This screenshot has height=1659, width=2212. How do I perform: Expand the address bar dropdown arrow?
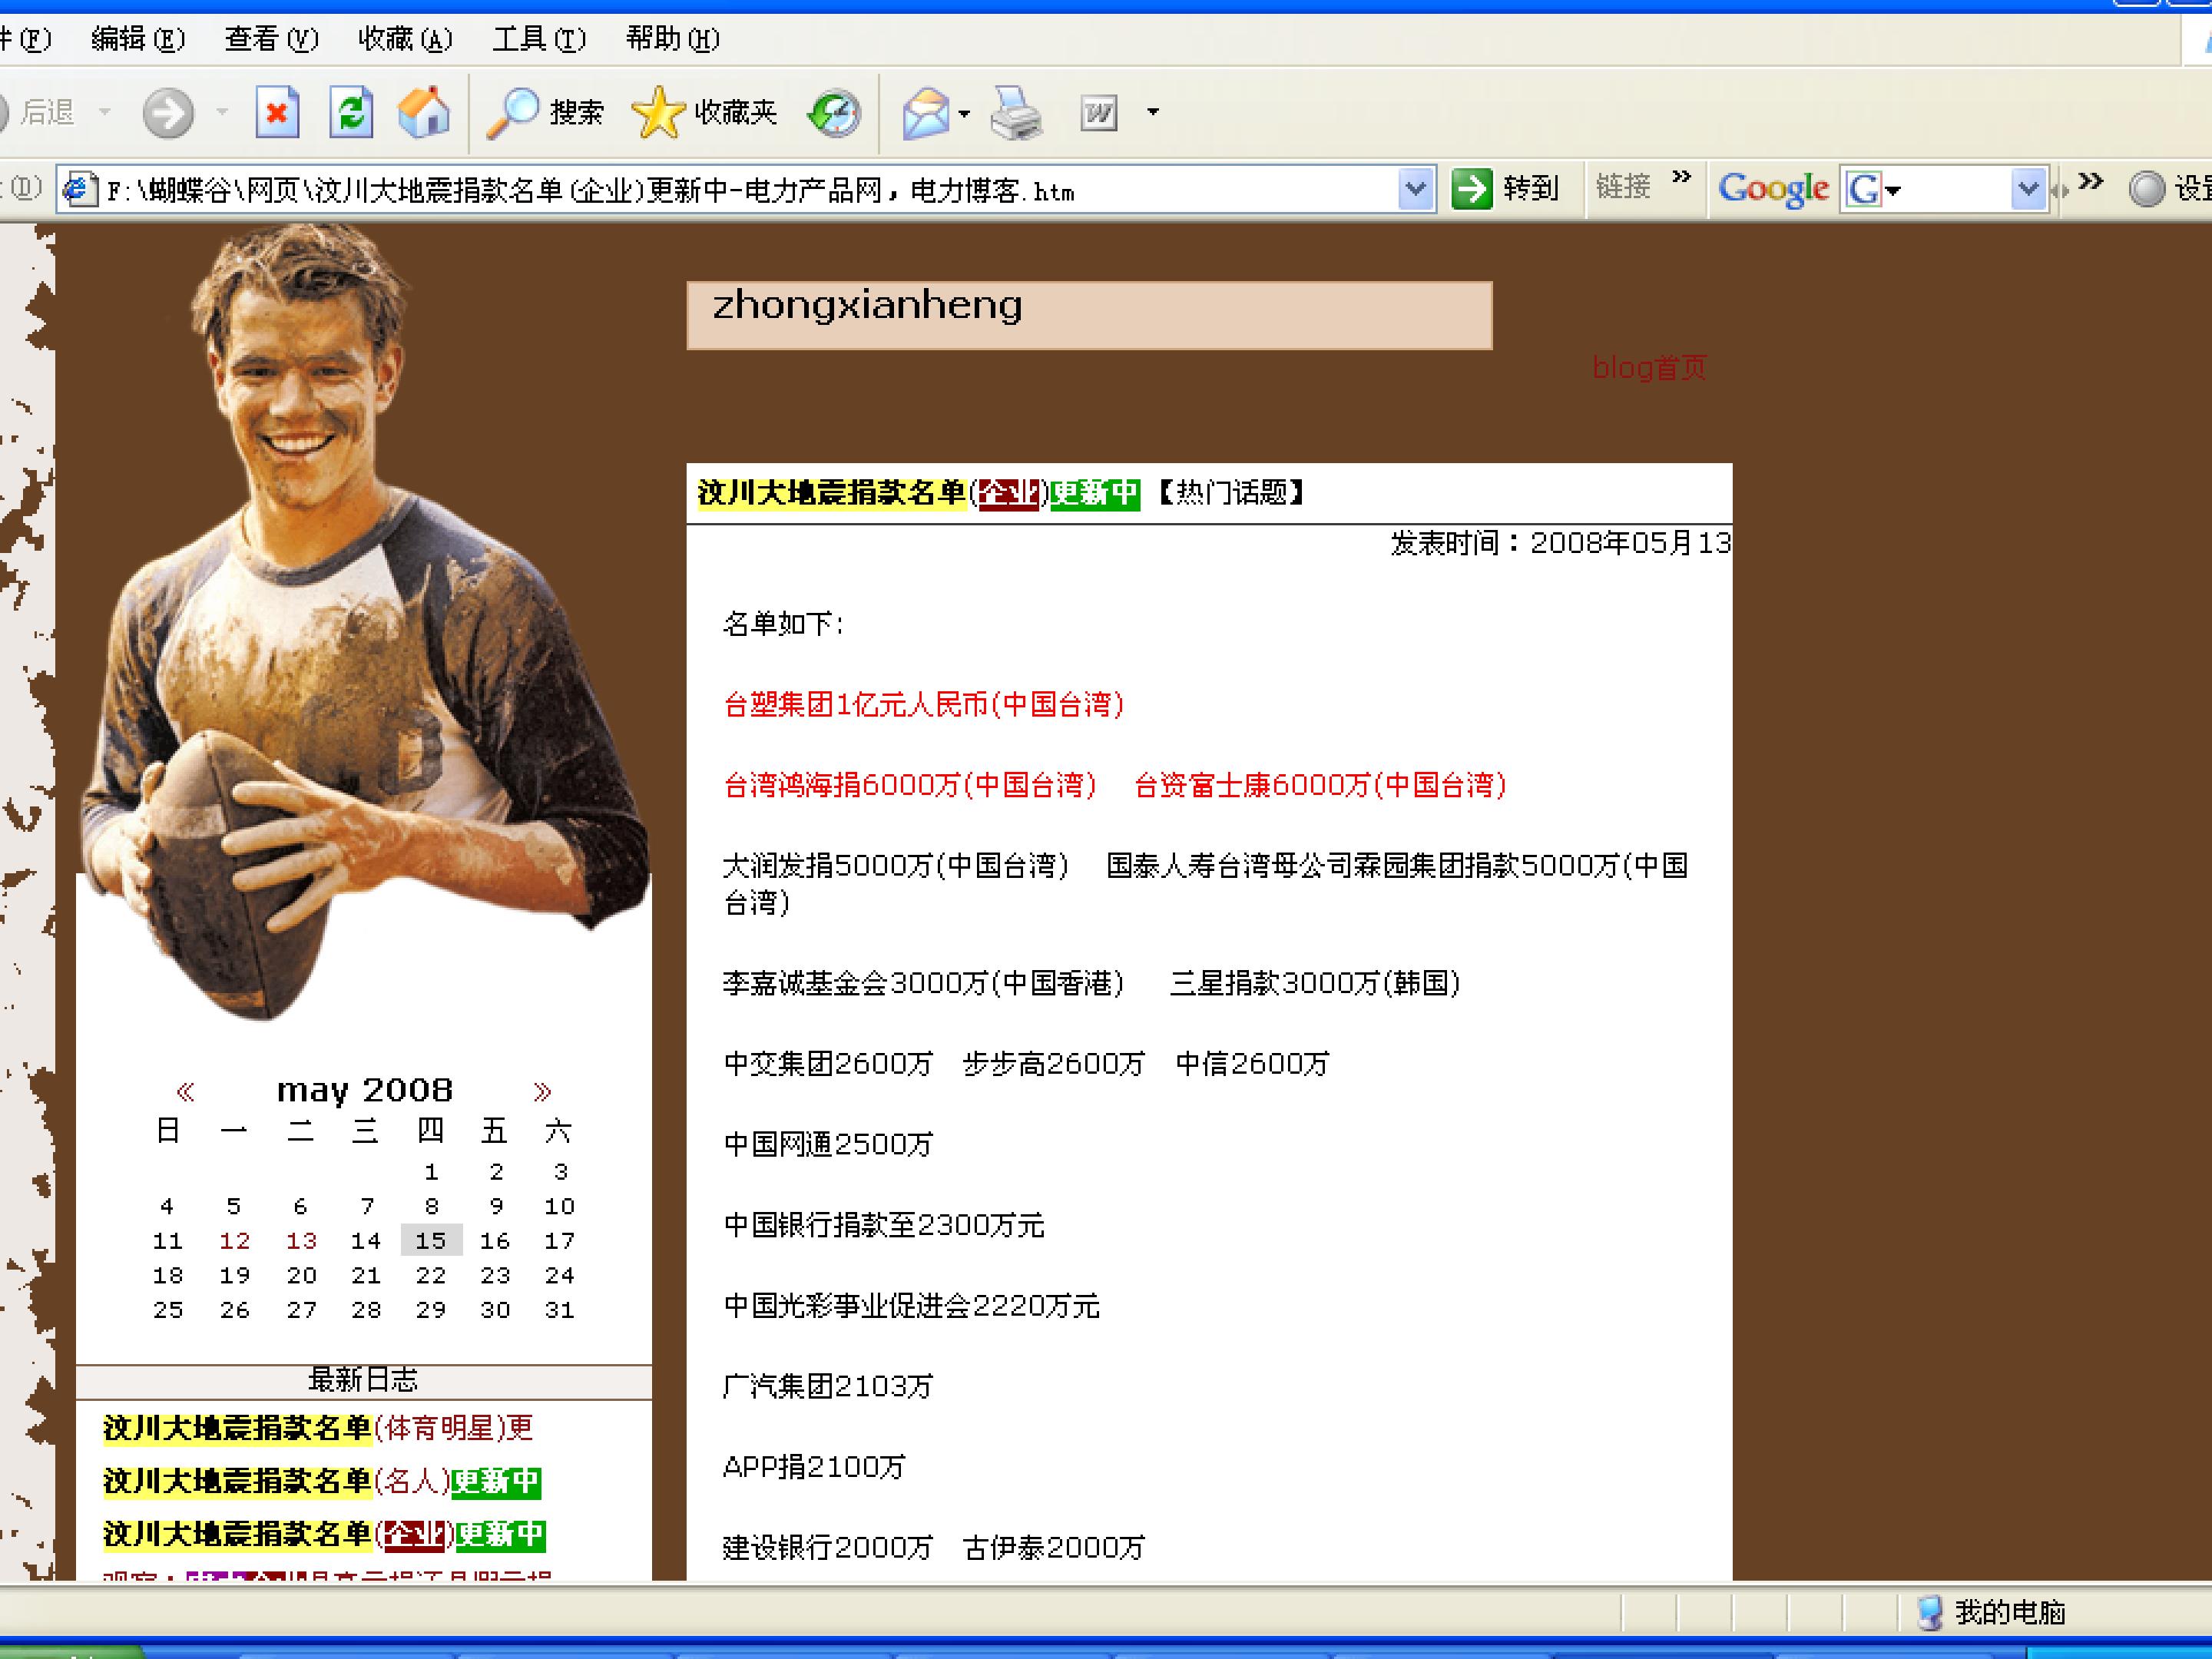[1415, 188]
